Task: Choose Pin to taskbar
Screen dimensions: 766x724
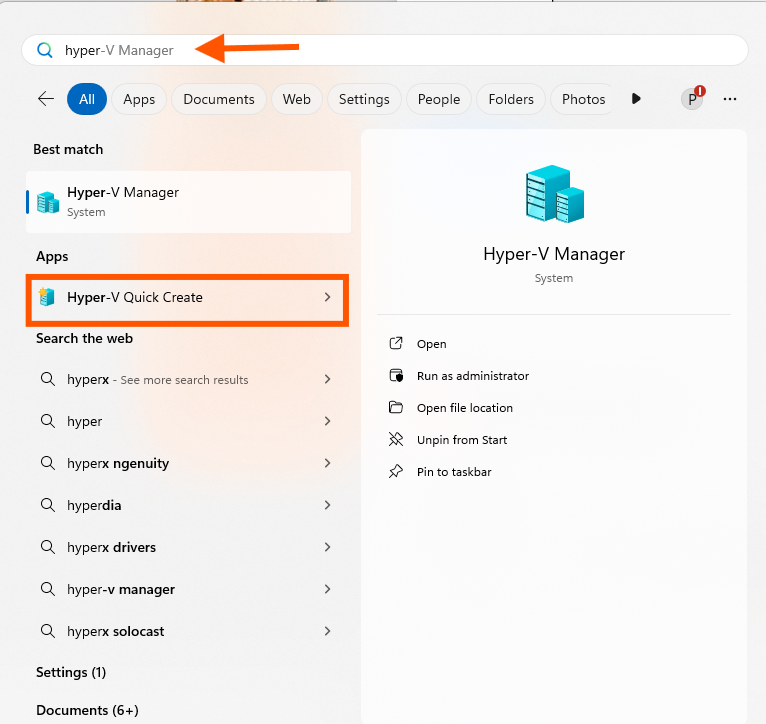Action: (x=454, y=472)
